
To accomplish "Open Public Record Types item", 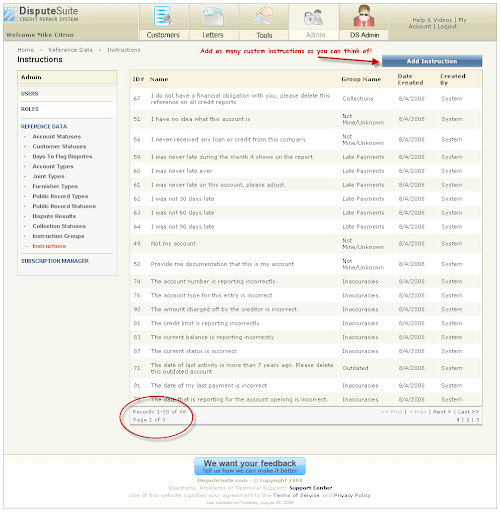I will click(60, 196).
